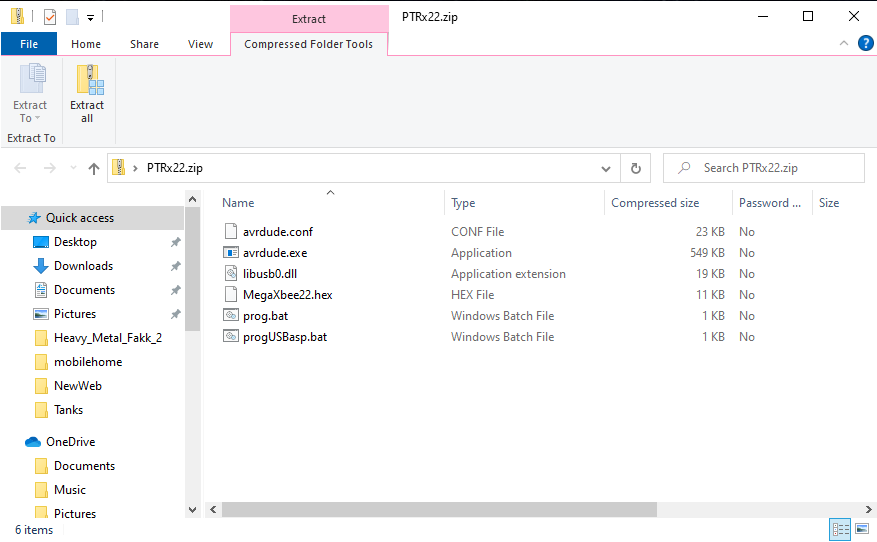Open the File menu tab
877x542 pixels.
click(29, 44)
